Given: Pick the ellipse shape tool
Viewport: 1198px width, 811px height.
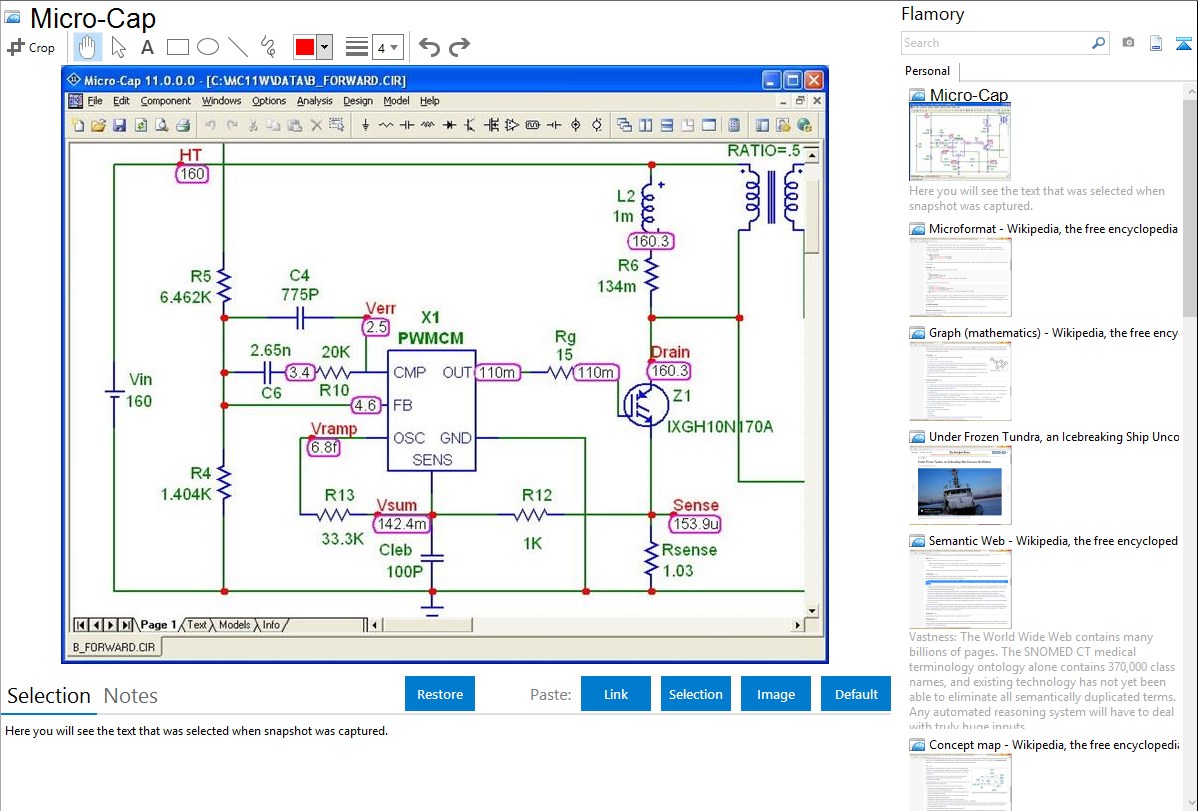Looking at the screenshot, I should (x=207, y=47).
